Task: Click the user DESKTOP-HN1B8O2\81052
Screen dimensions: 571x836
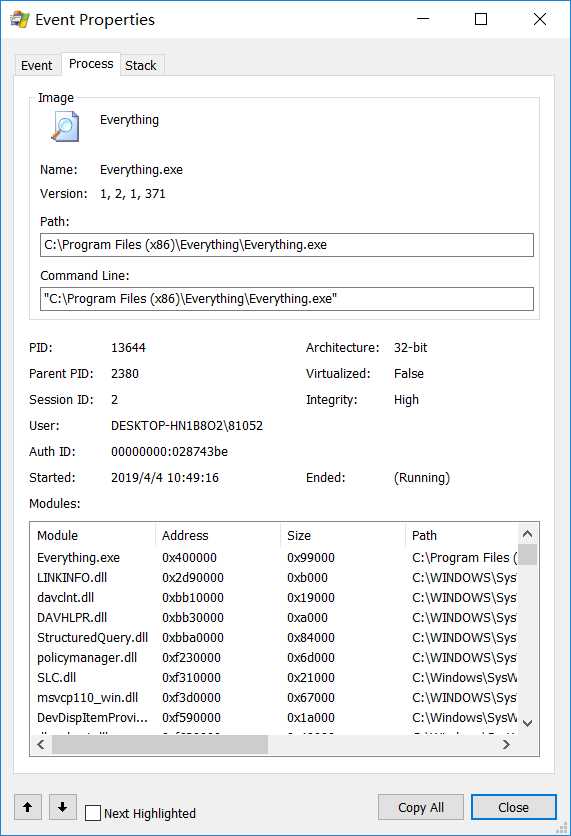Action: pos(187,426)
